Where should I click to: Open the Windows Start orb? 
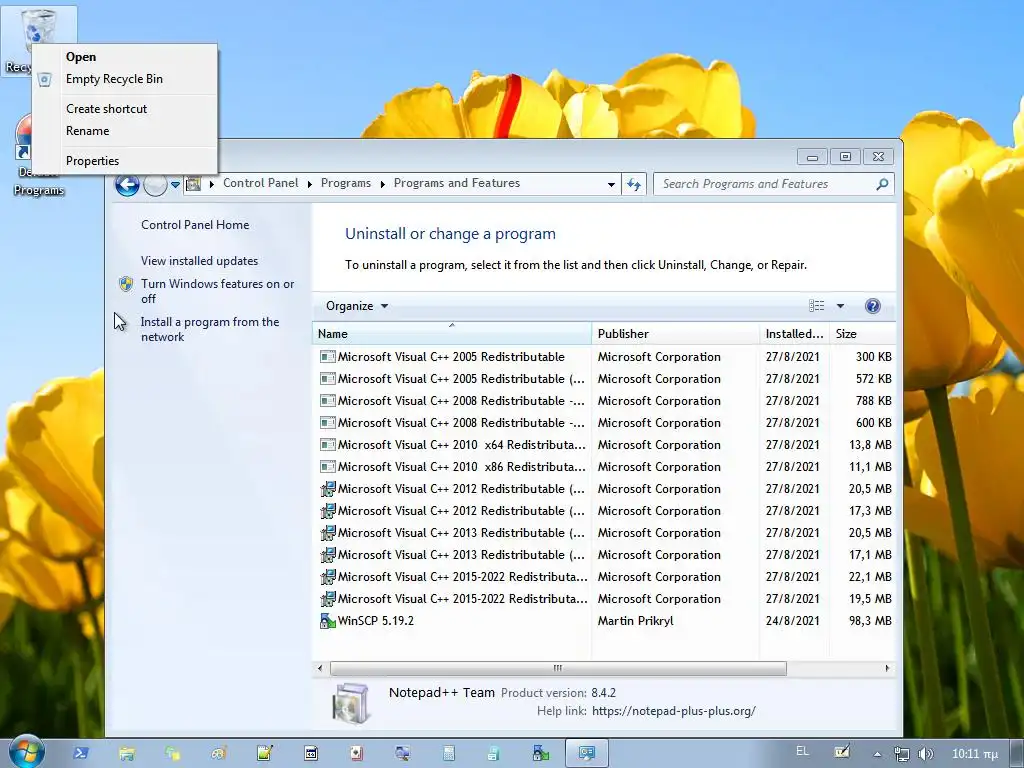[27, 752]
